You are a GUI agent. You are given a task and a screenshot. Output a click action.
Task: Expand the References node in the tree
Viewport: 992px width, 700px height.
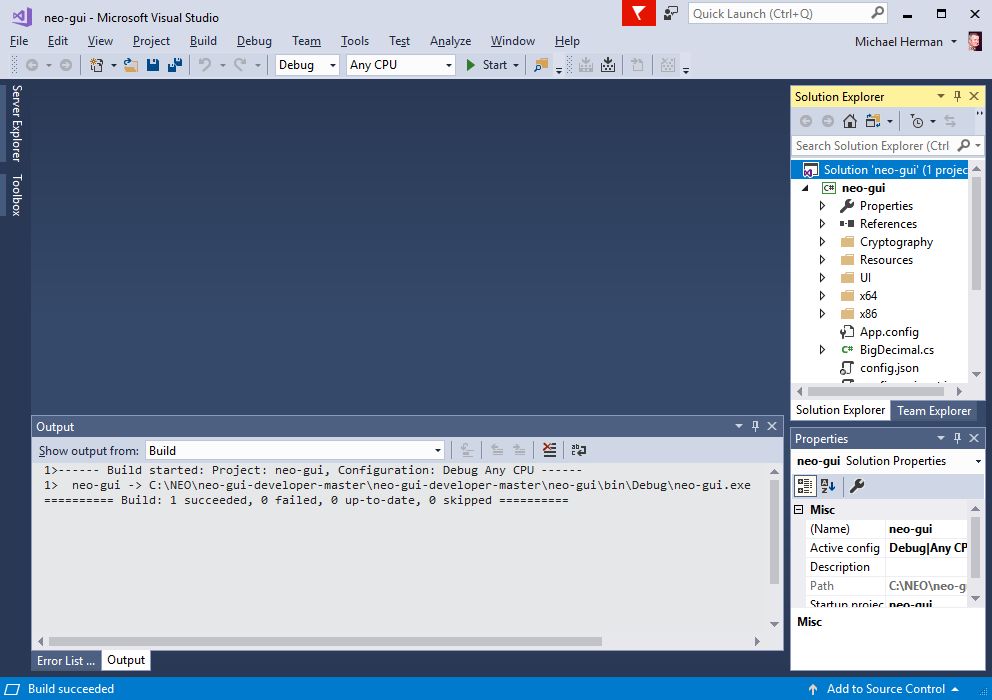822,223
